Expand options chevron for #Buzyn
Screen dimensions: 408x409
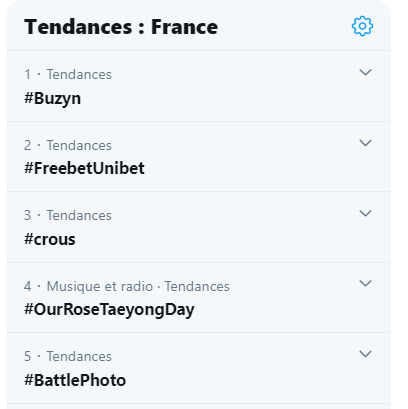pyautogui.click(x=365, y=72)
